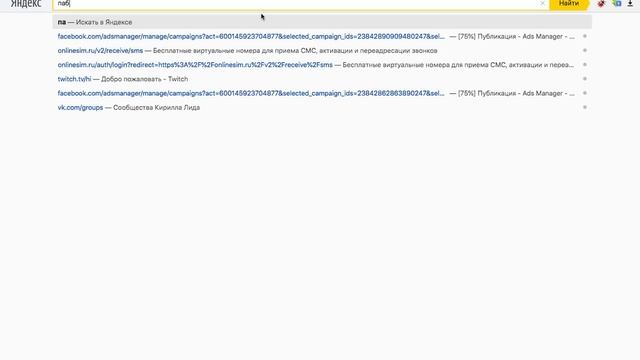The image size is (640, 360).
Task: Focus the Yandex search input field
Action: [x=300, y=4]
